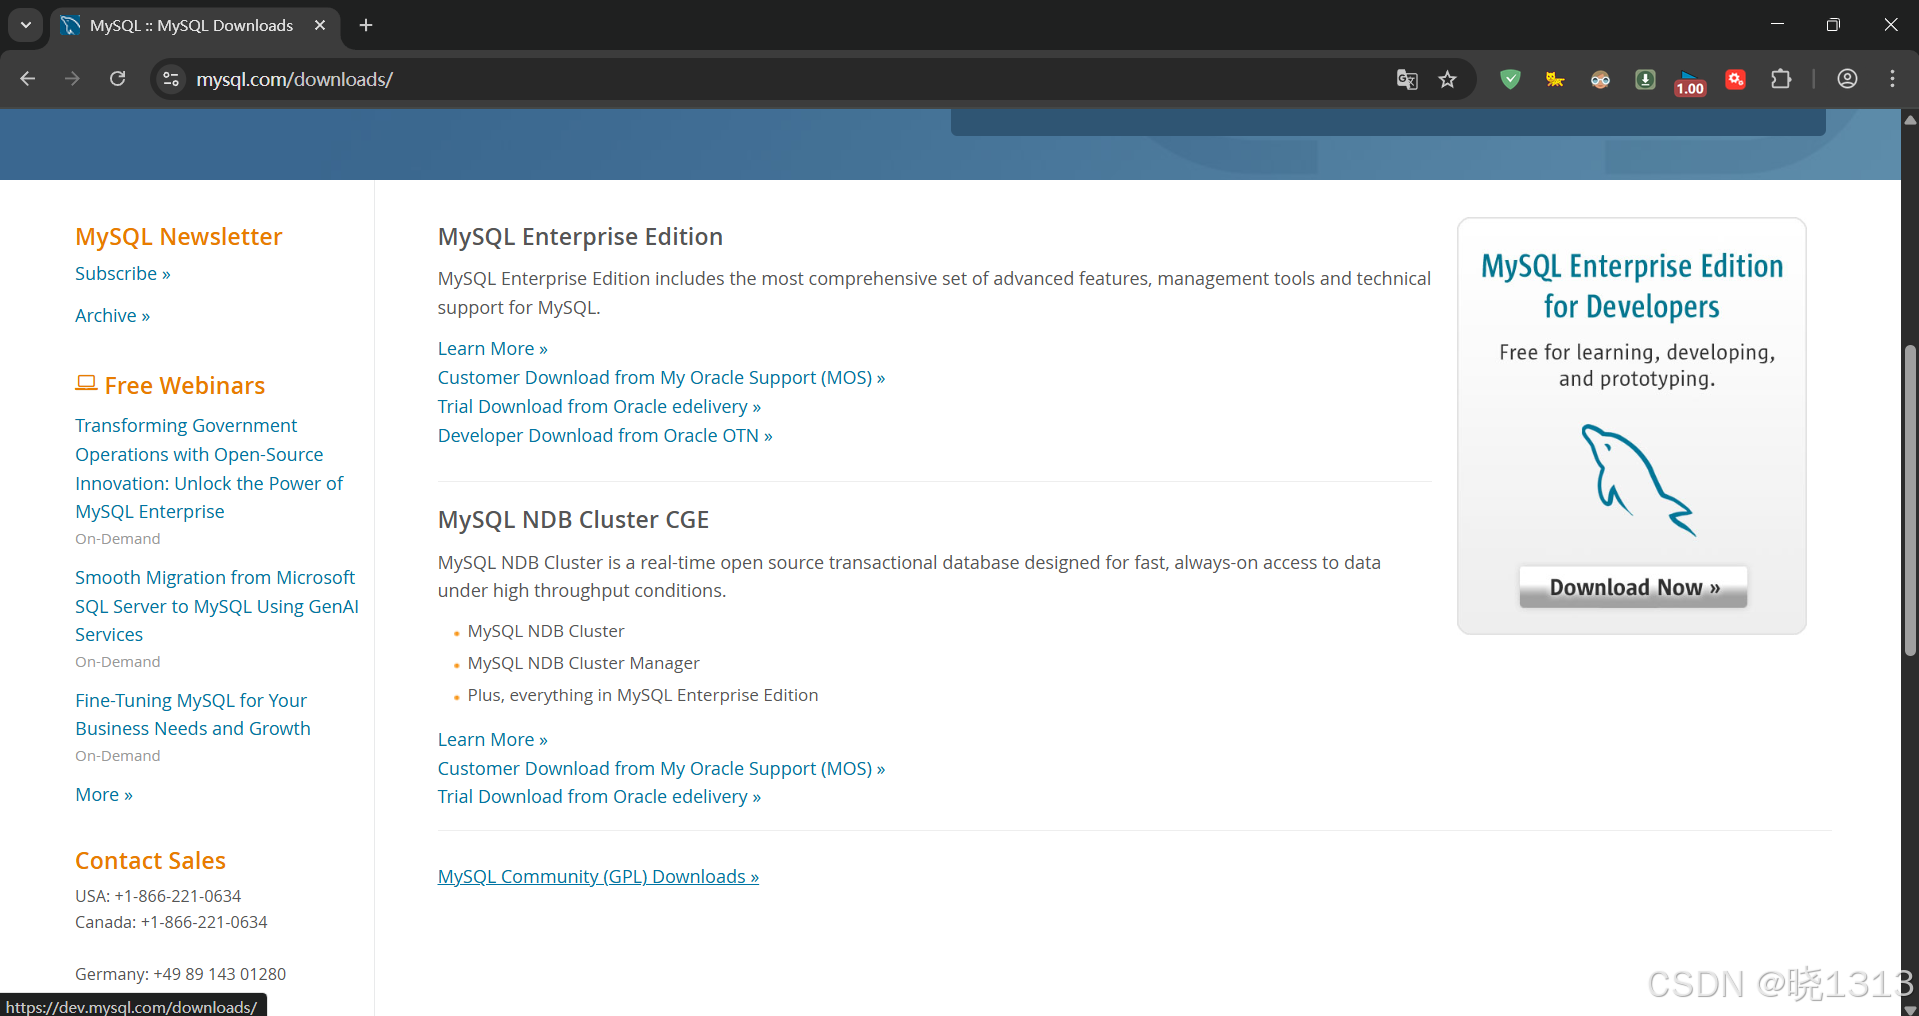
Task: Click the Free Webinars heading
Action: click(x=185, y=386)
